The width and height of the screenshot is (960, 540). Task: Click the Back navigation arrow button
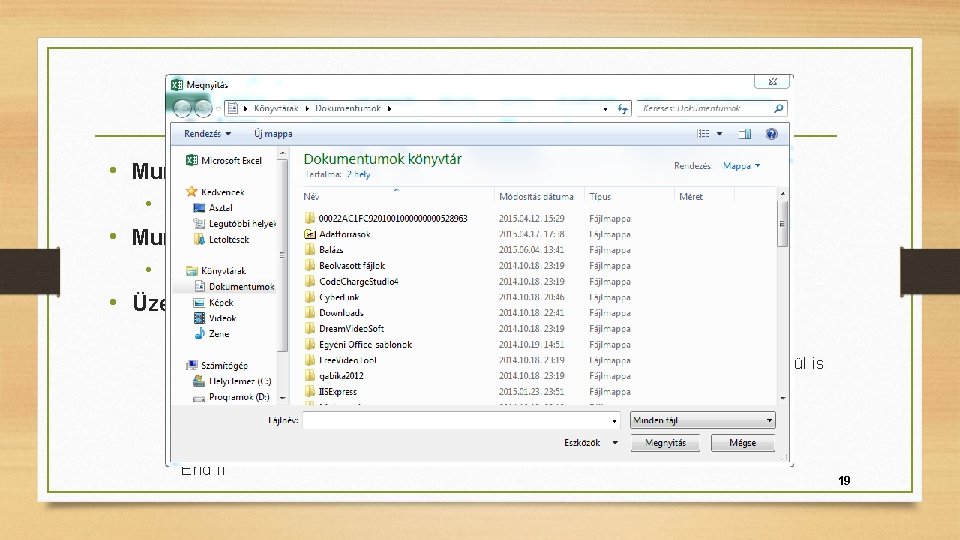[182, 108]
